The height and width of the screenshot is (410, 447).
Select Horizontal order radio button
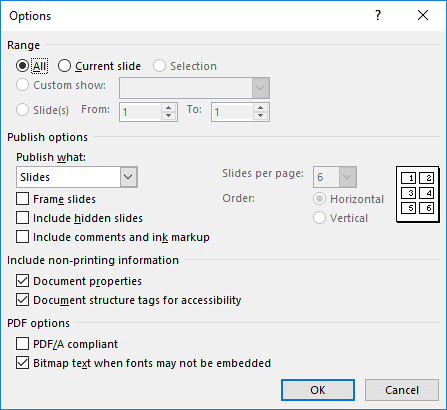point(319,199)
